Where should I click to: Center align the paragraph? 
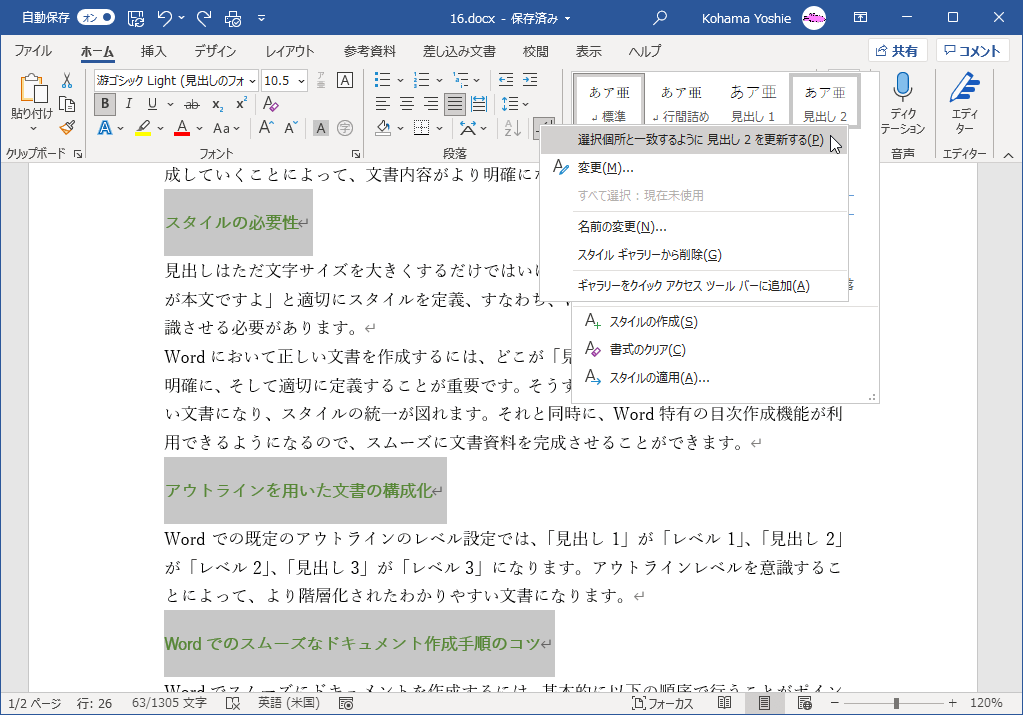click(406, 104)
